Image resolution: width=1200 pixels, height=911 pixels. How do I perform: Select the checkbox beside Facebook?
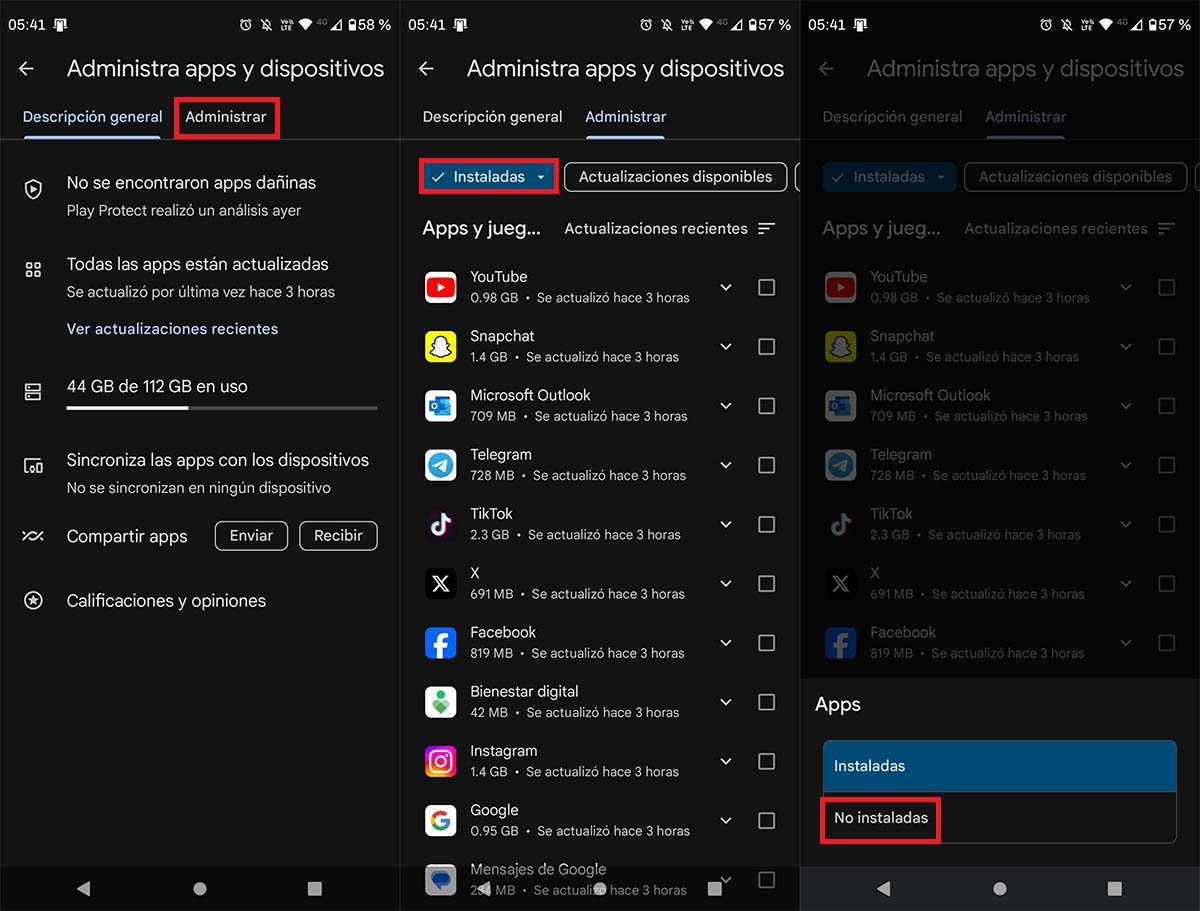pyautogui.click(x=767, y=643)
